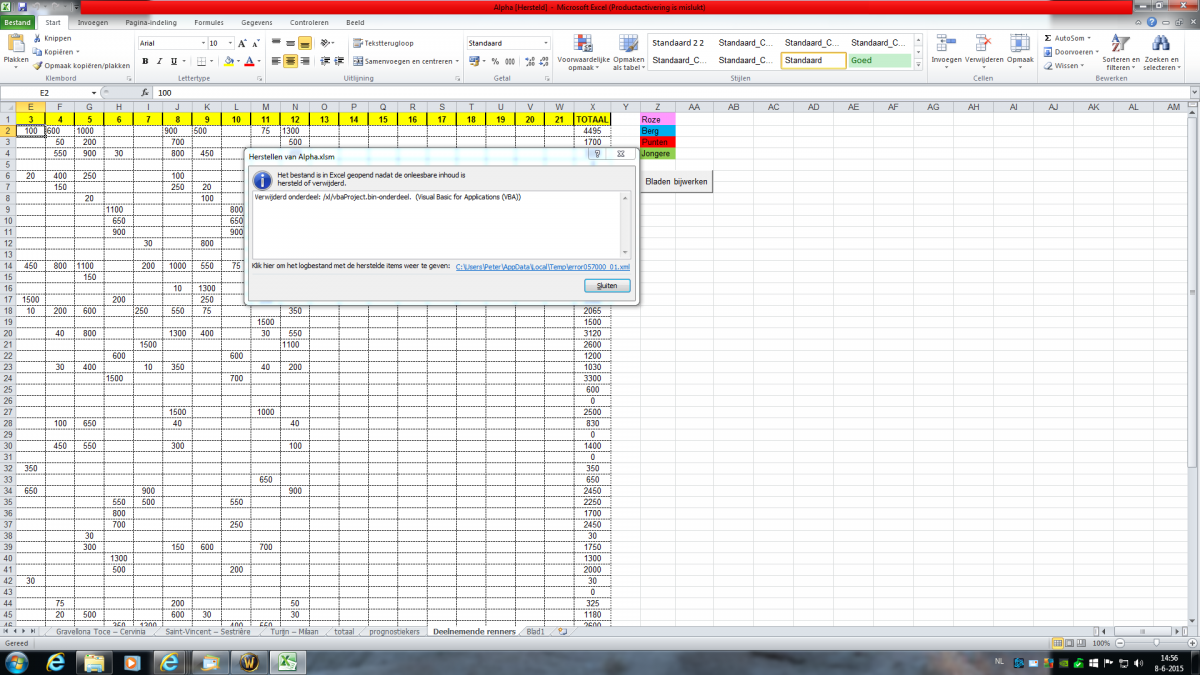
Task: Open Opmaken als tabel gallery
Action: click(x=629, y=51)
